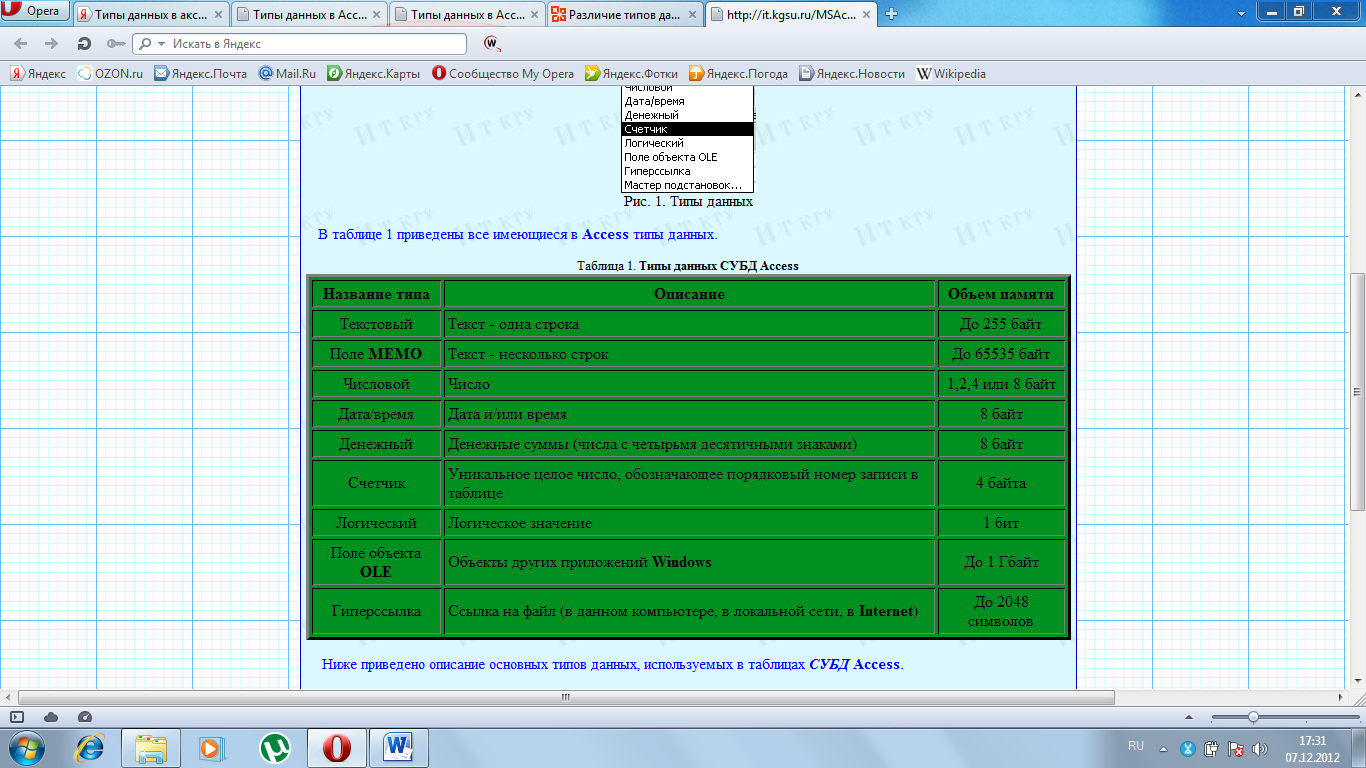Close the first Yandex tab

tap(218, 15)
